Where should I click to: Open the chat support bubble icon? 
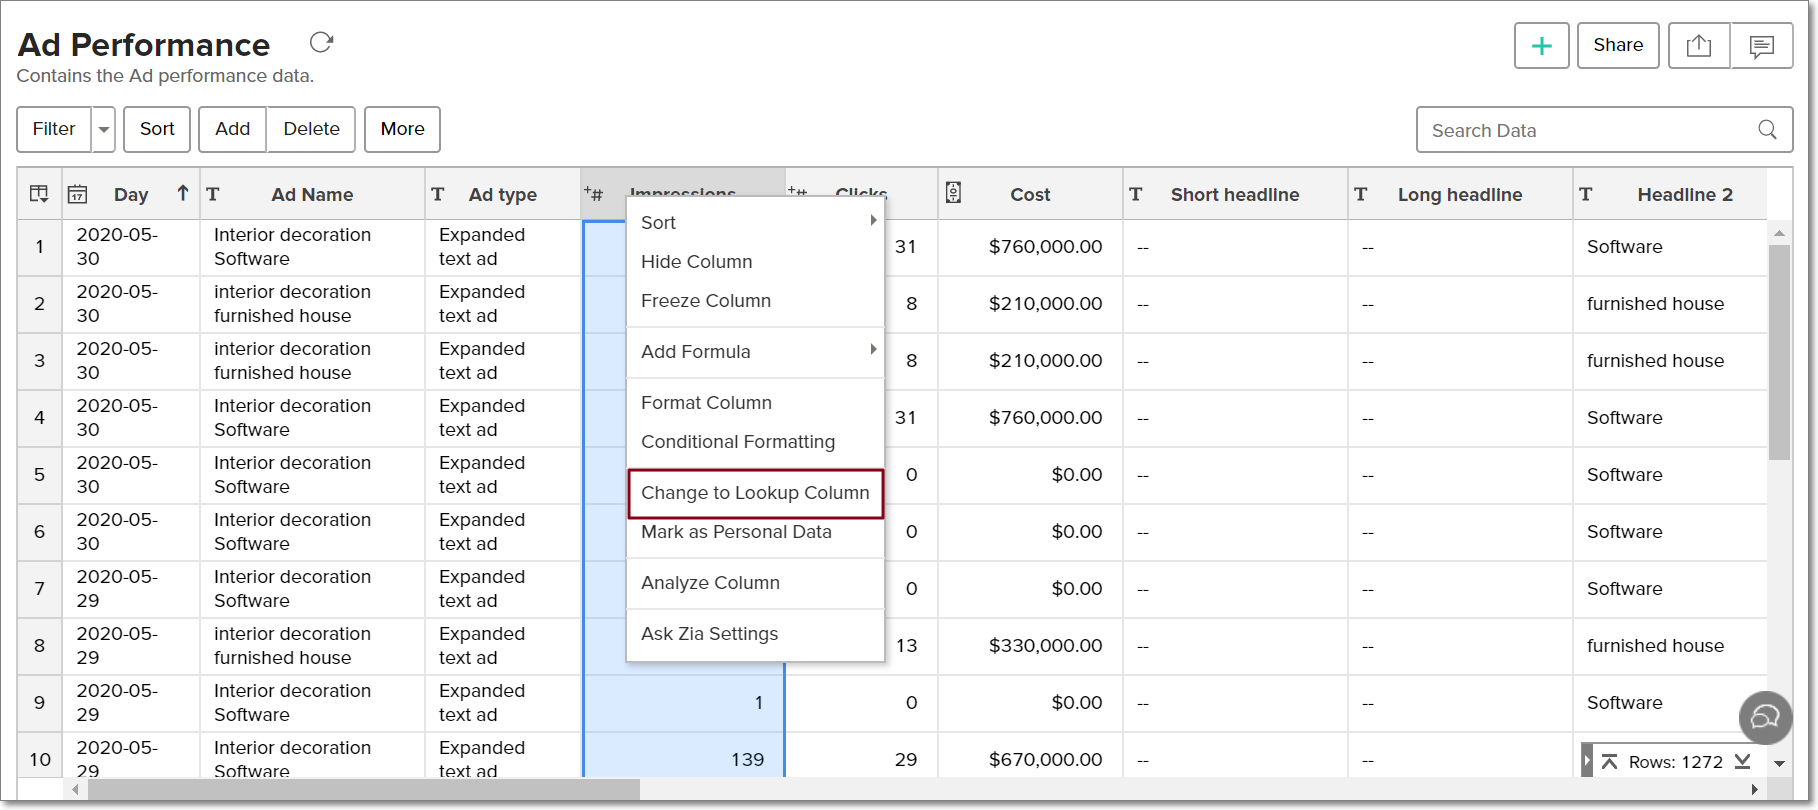(x=1765, y=717)
